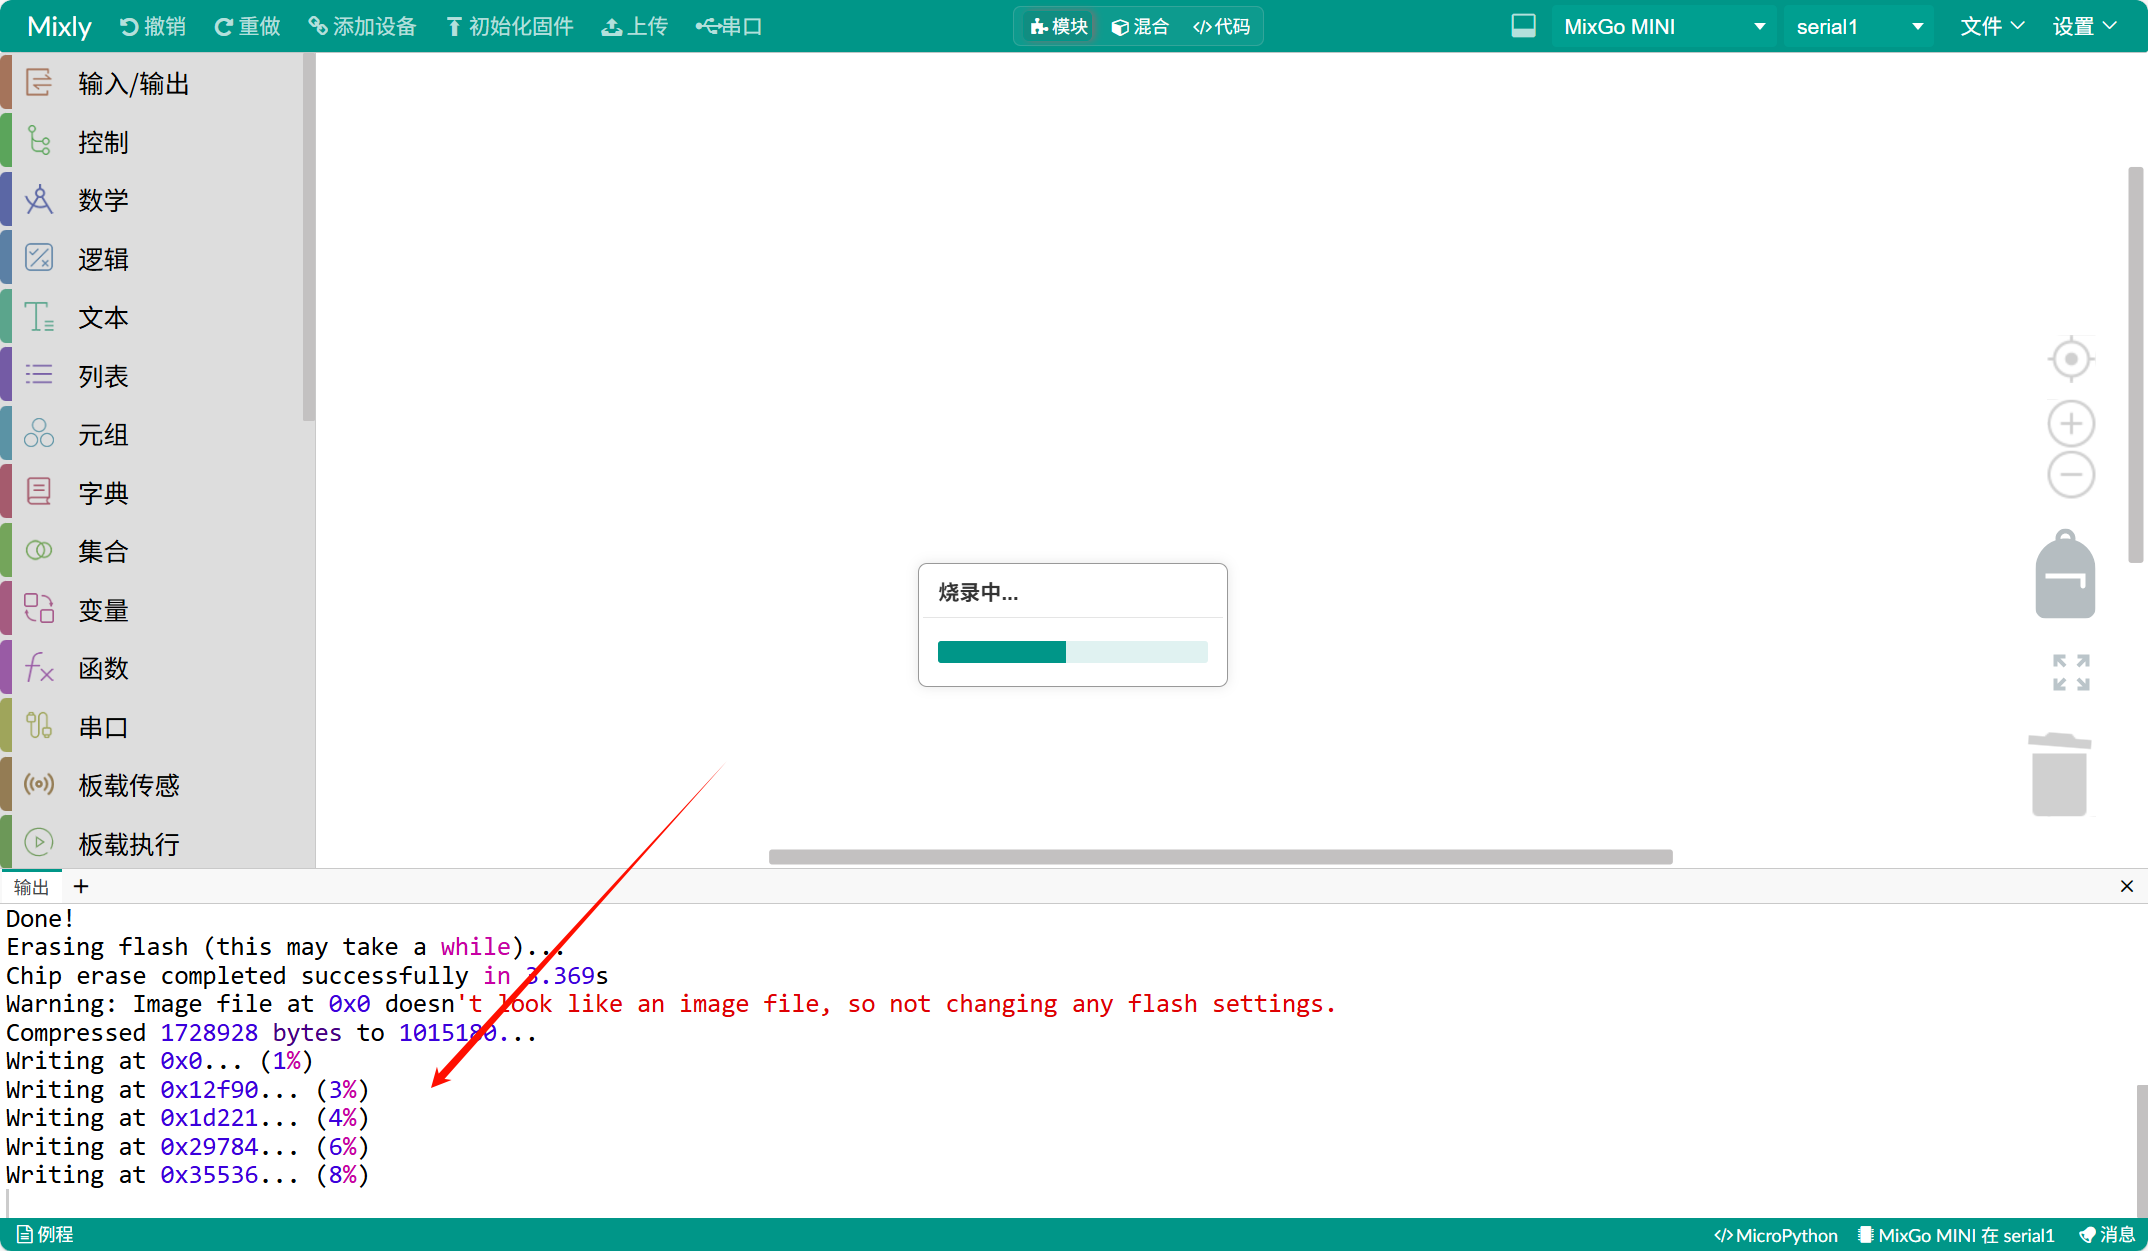Add a new output tab with plus
The height and width of the screenshot is (1251, 2148).
81,886
